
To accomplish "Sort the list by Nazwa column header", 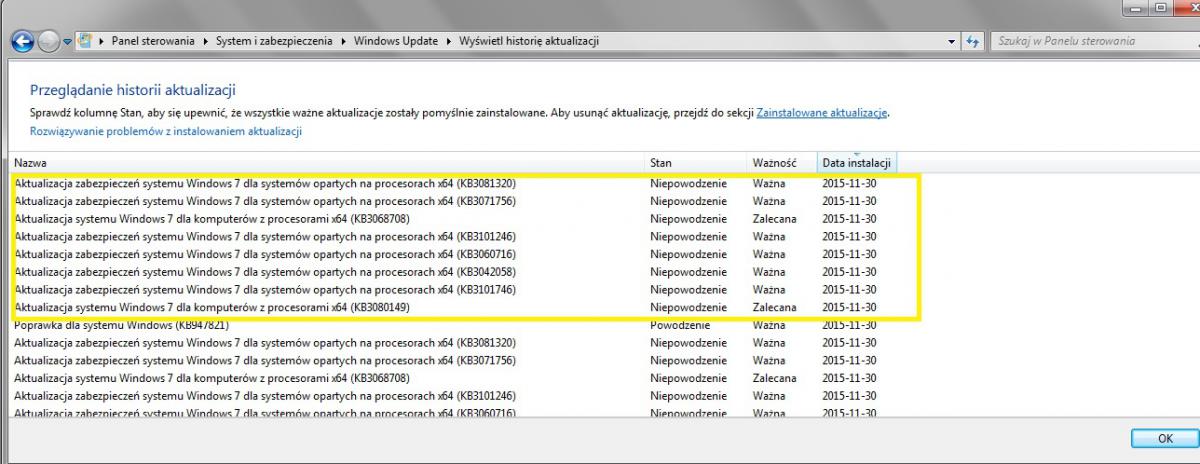I will tap(328, 162).
